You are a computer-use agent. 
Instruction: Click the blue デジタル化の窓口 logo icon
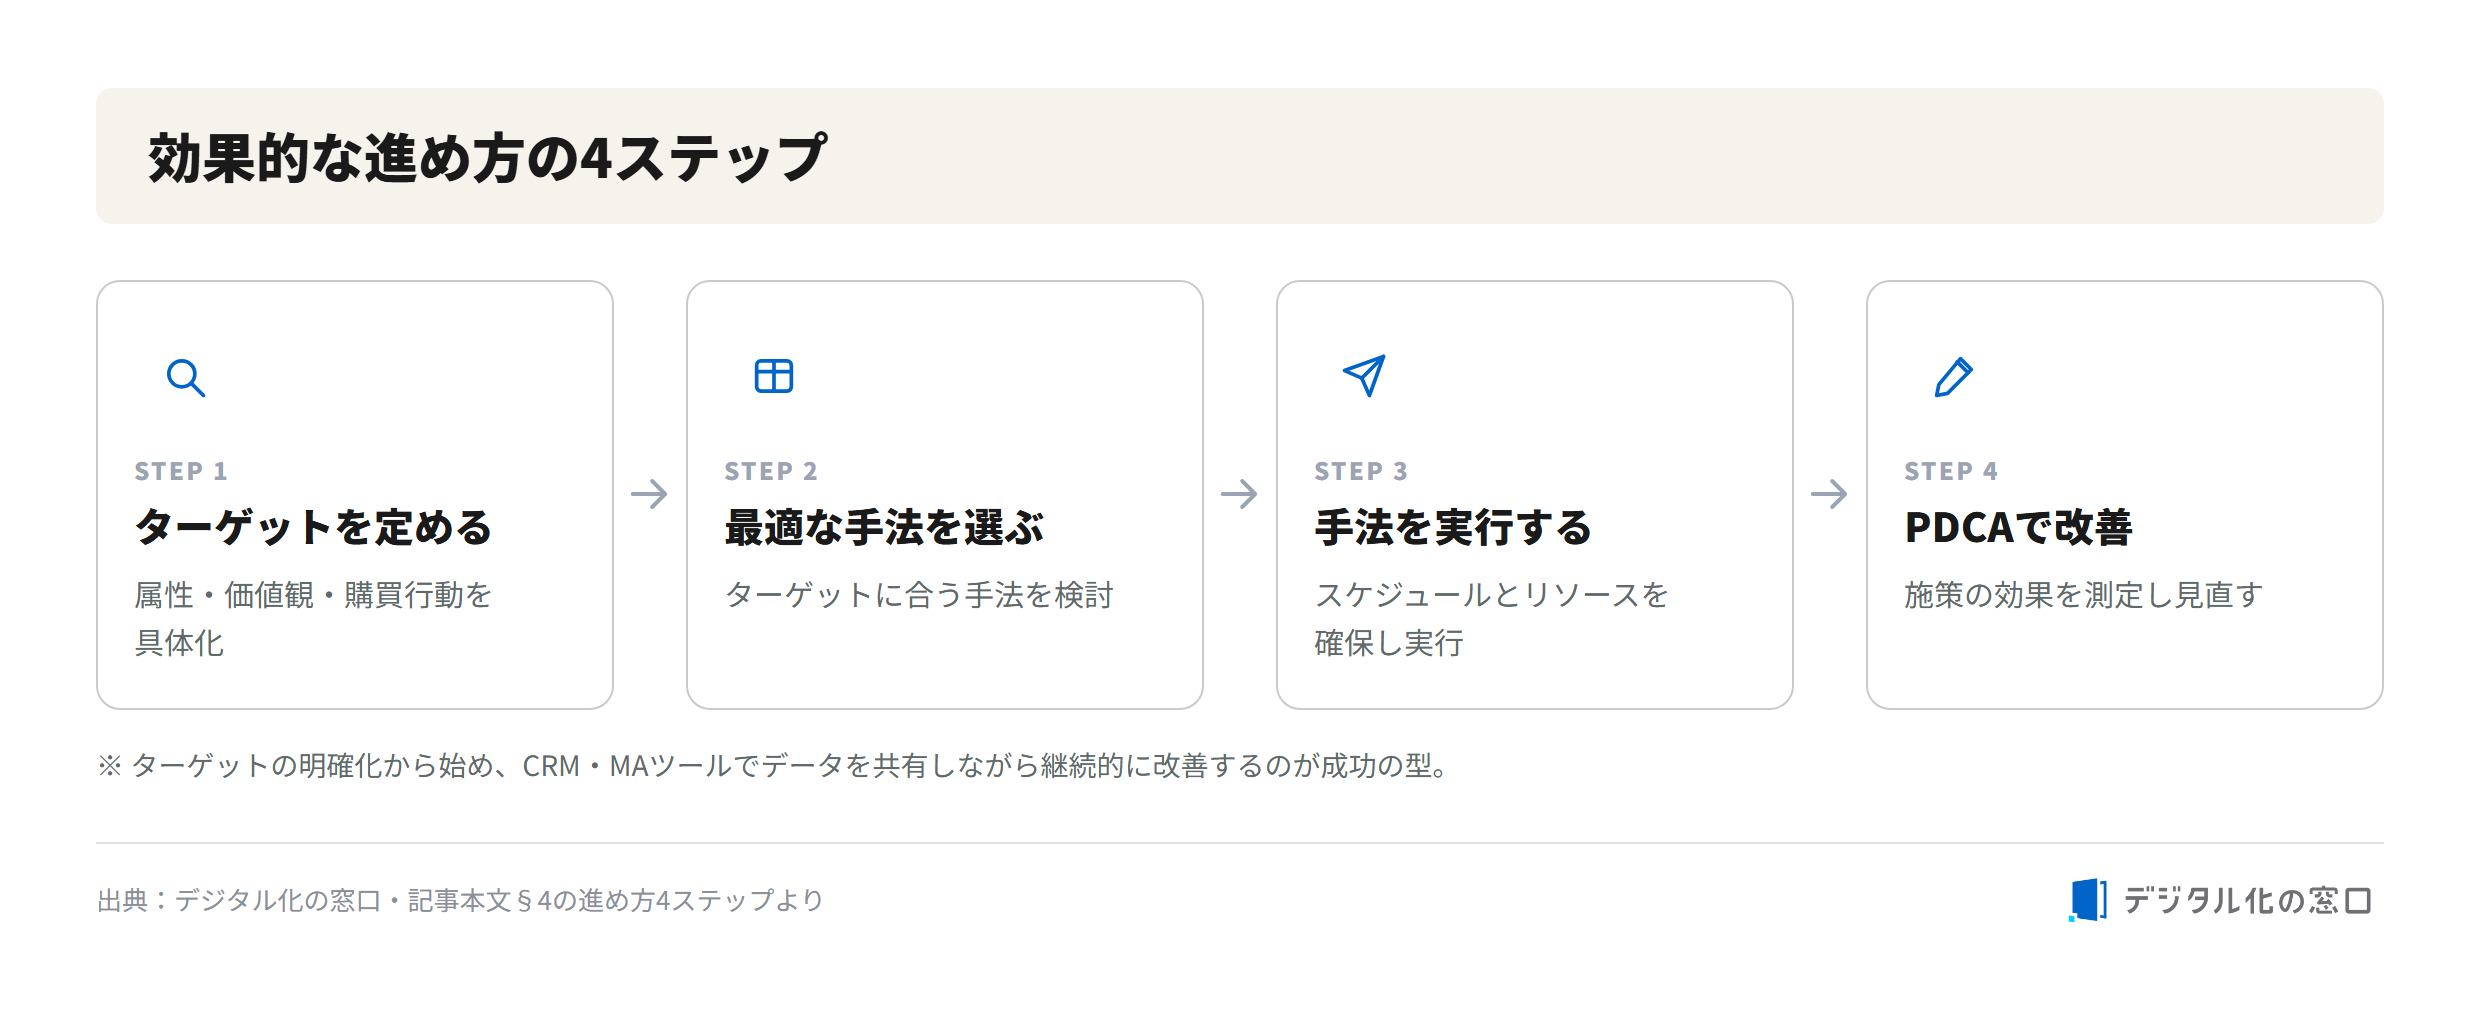click(x=2087, y=900)
